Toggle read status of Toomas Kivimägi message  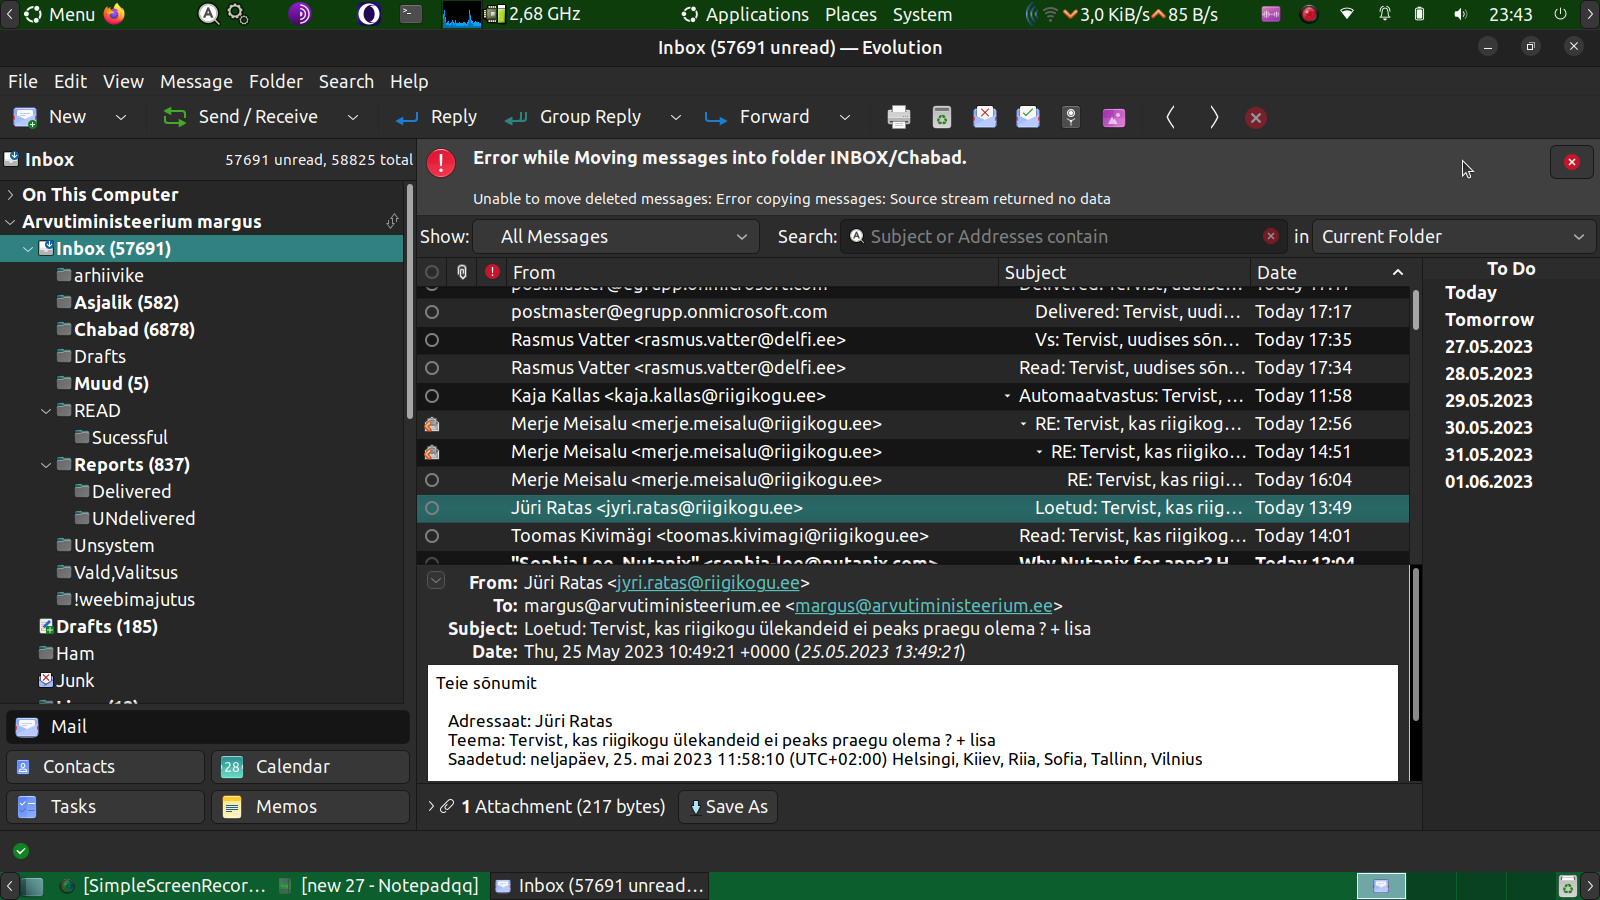tap(432, 536)
